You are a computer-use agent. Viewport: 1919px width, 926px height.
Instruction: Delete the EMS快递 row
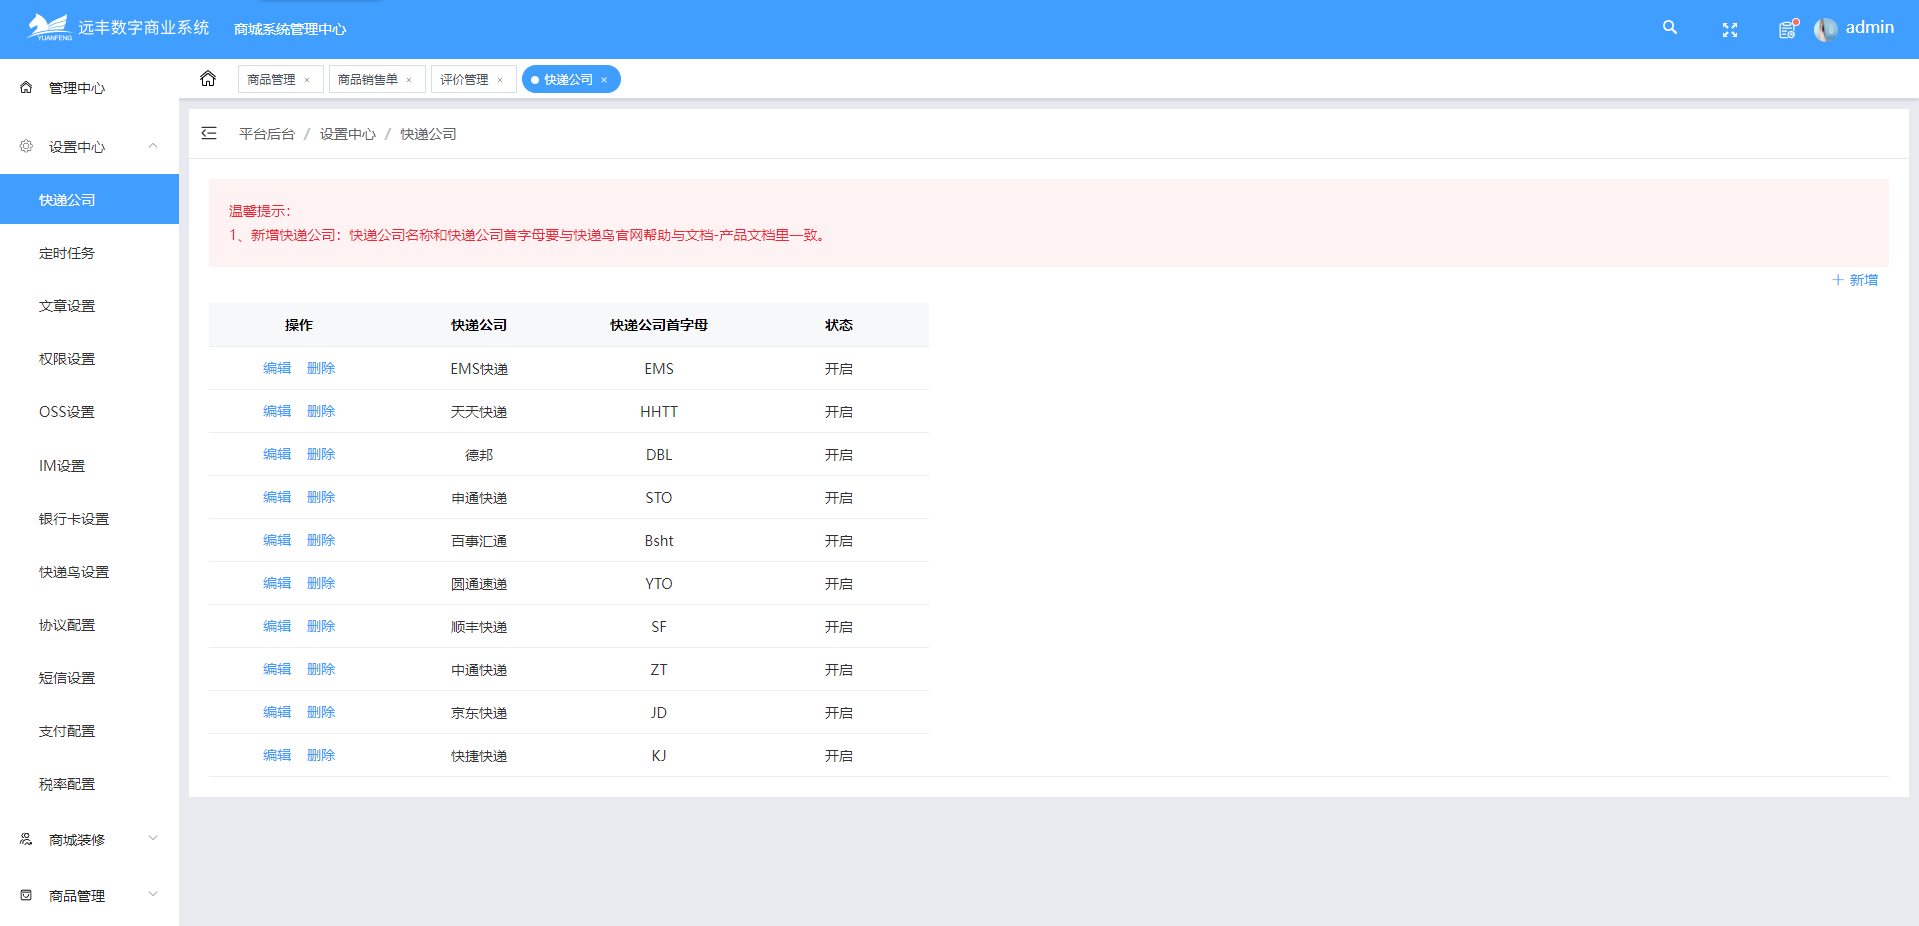click(321, 368)
